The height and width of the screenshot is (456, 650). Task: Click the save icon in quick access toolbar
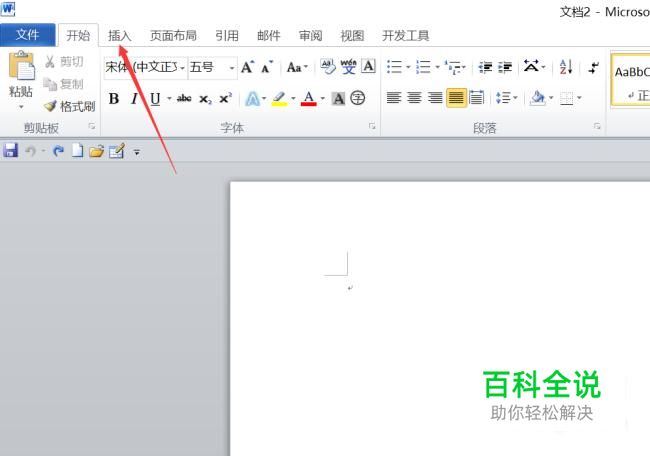[11, 150]
